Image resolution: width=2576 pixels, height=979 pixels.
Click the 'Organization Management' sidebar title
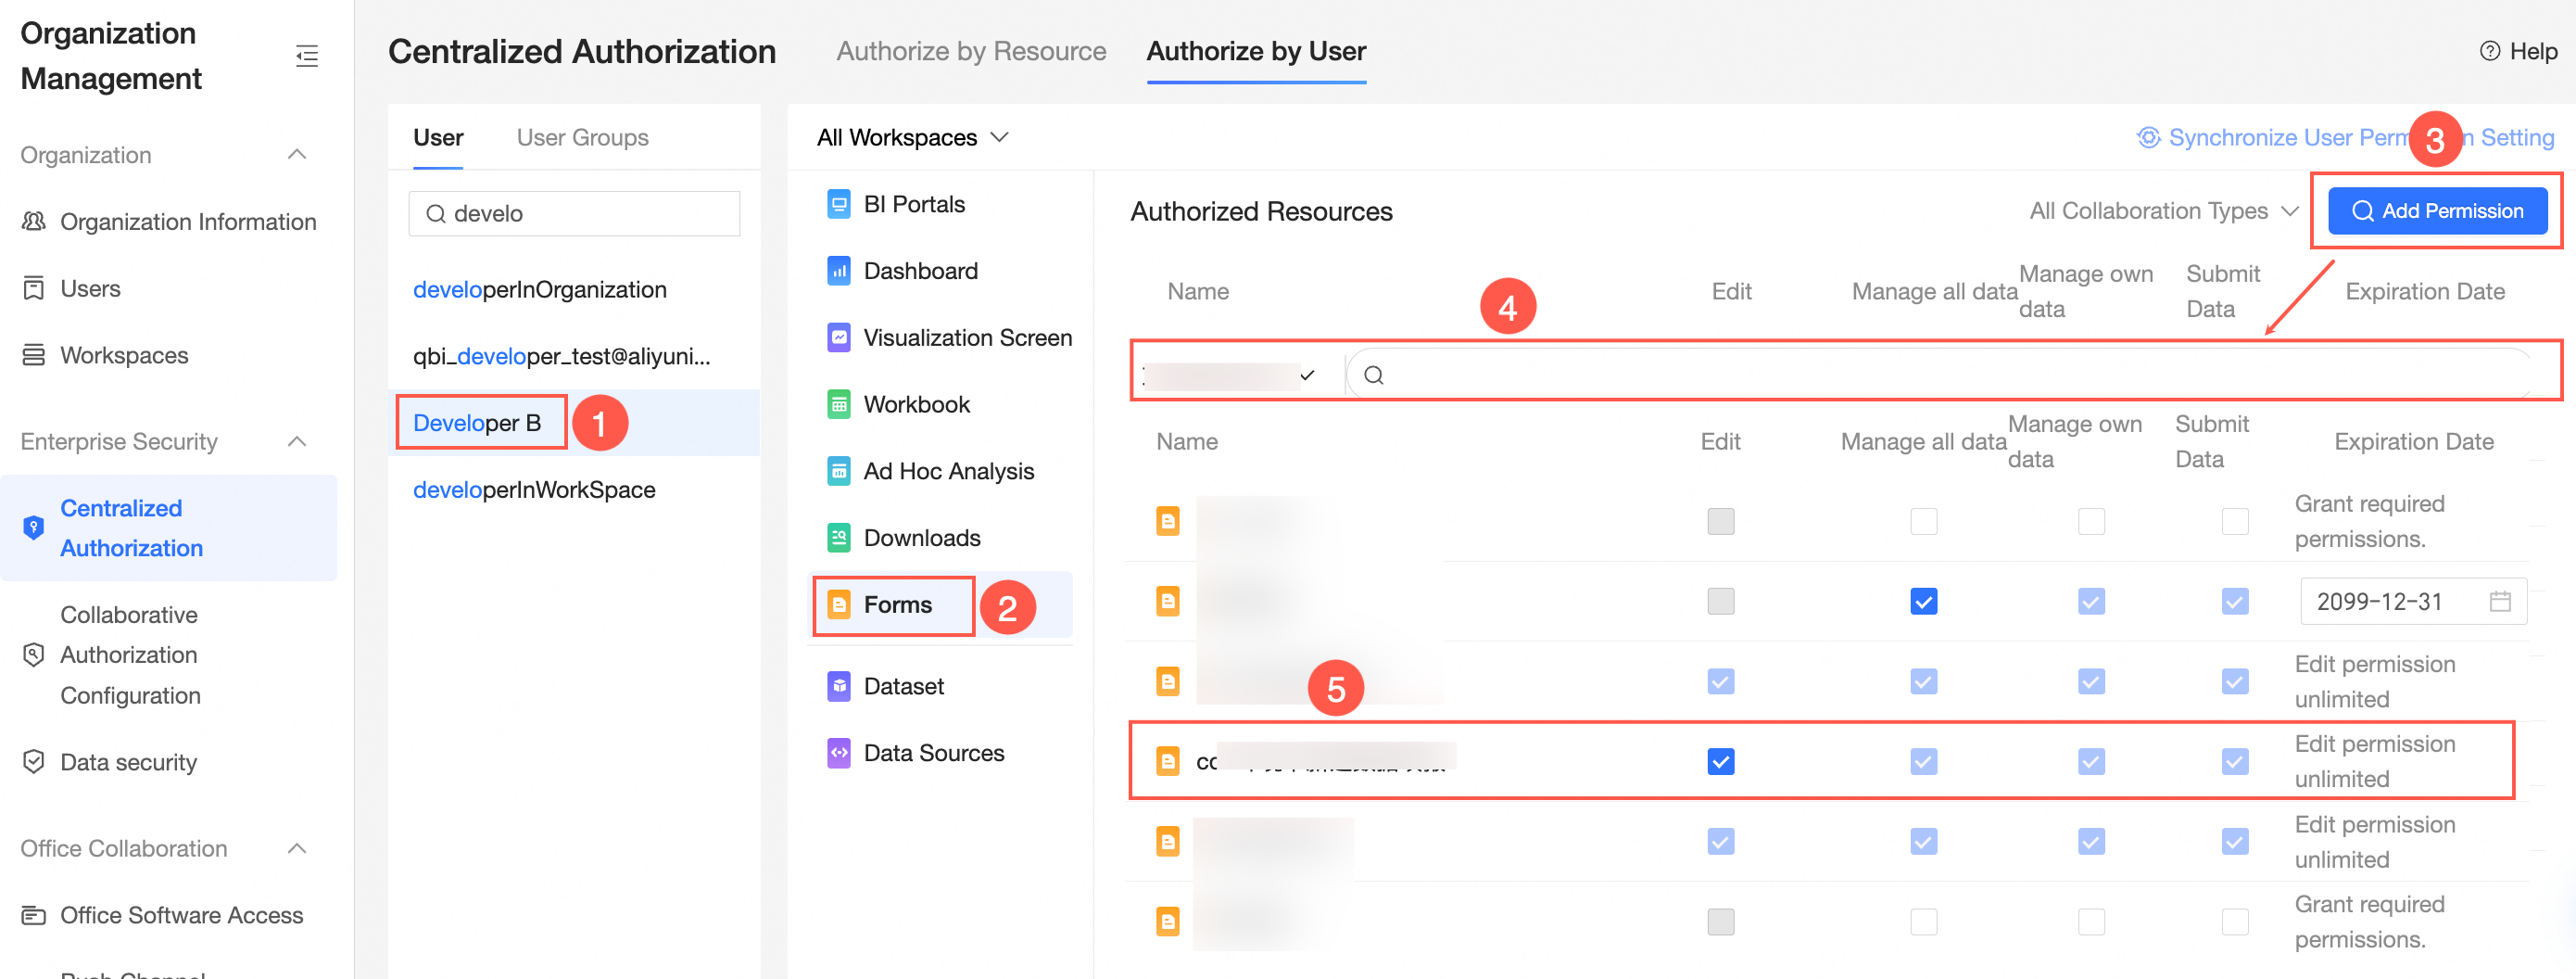pyautogui.click(x=111, y=55)
